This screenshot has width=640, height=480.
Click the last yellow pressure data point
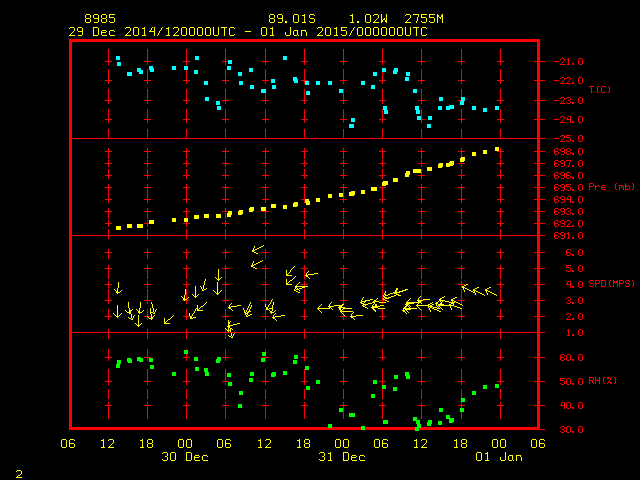(x=497, y=149)
